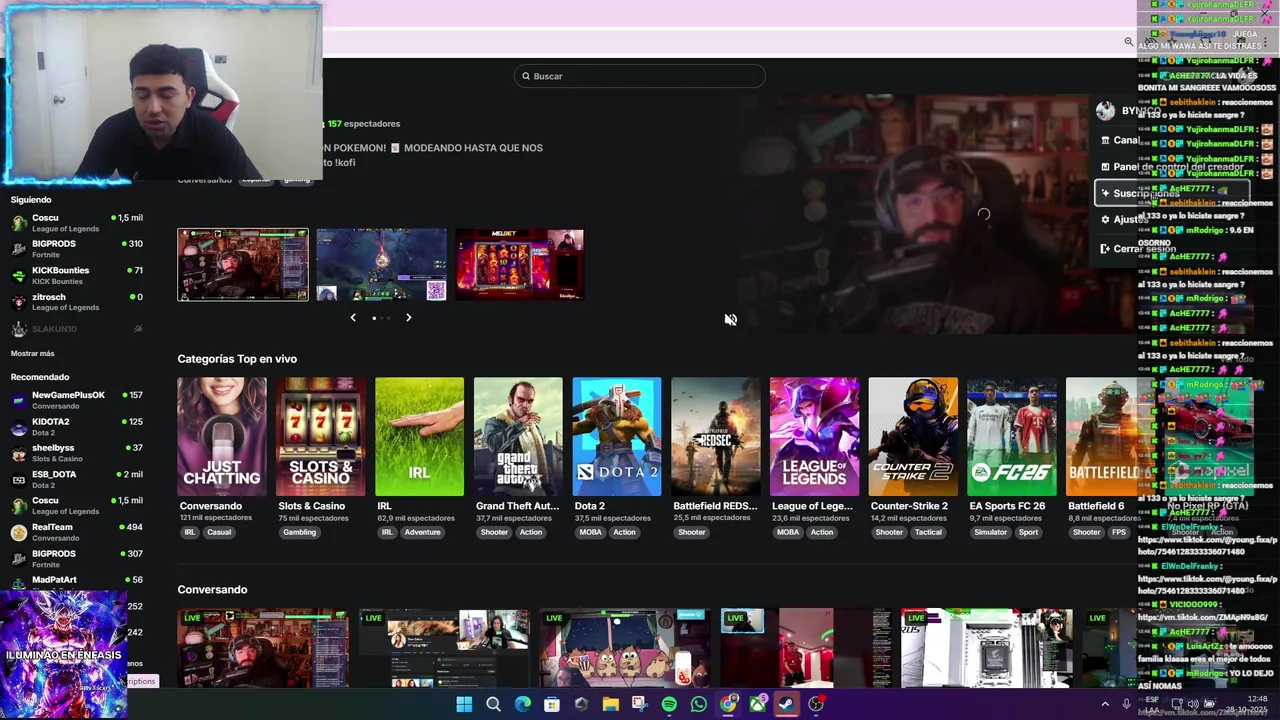This screenshot has height=720, width=1280.
Task: Open sheelbyss Slots & Casino channel
Action: [x=77, y=453]
